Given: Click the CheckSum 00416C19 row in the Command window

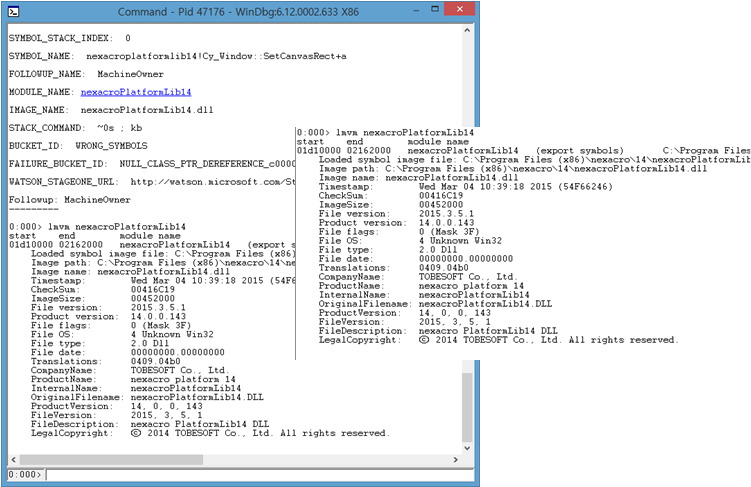Looking at the screenshot, I should point(103,290).
